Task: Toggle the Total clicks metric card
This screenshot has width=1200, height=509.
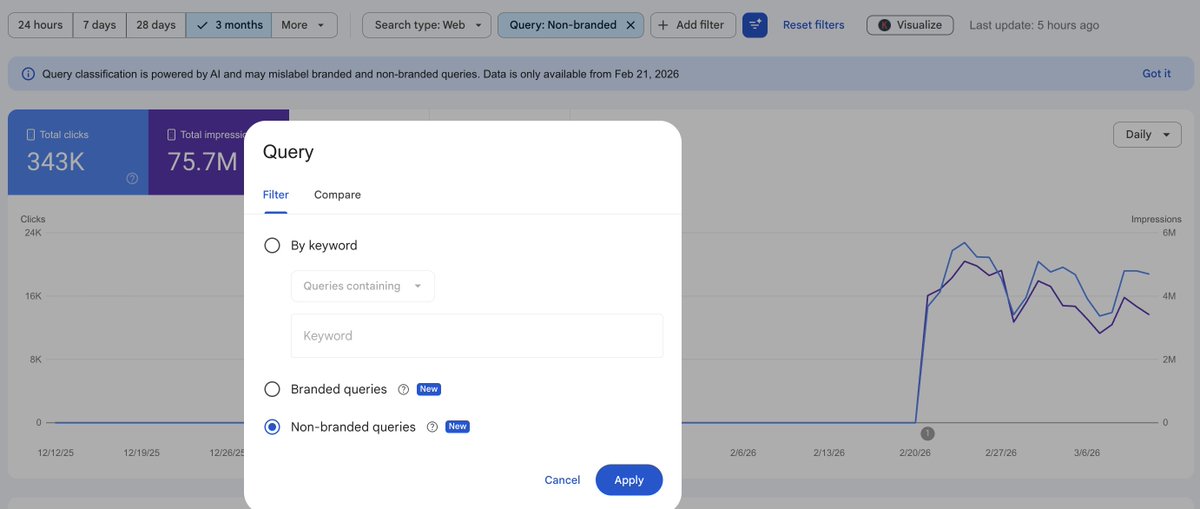Action: (78, 152)
